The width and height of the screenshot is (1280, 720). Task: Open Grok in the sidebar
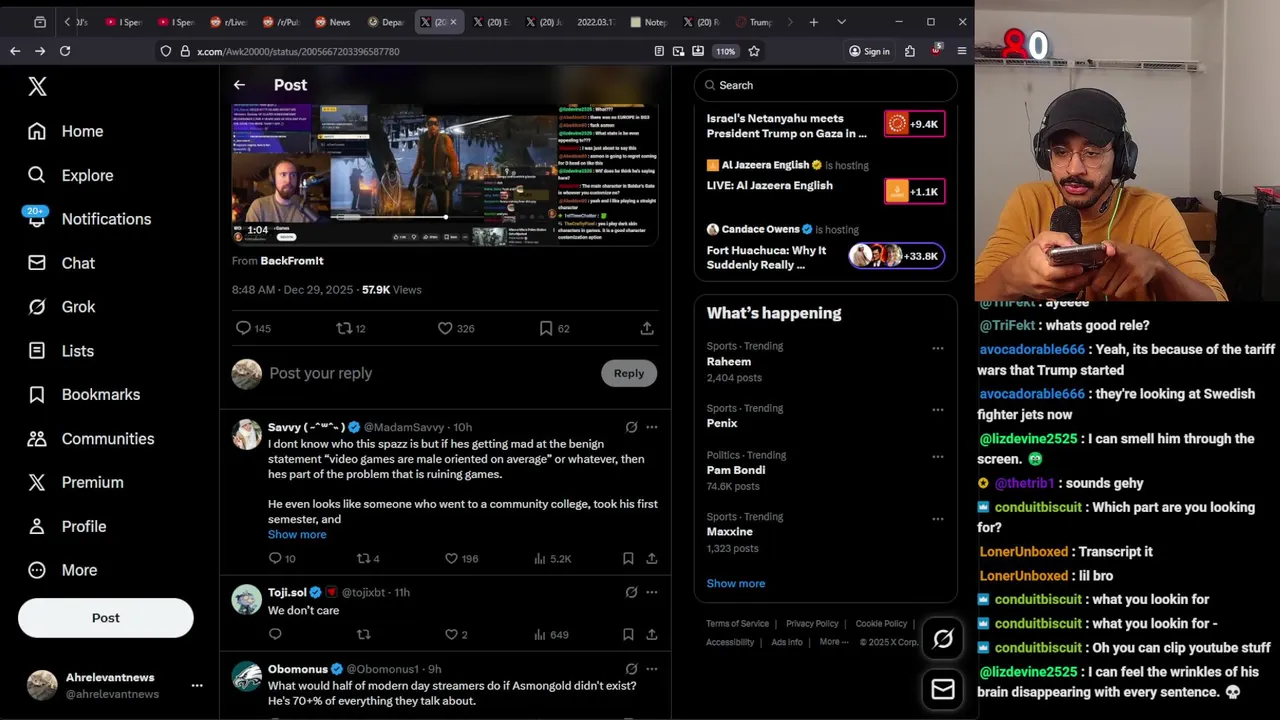point(62,307)
